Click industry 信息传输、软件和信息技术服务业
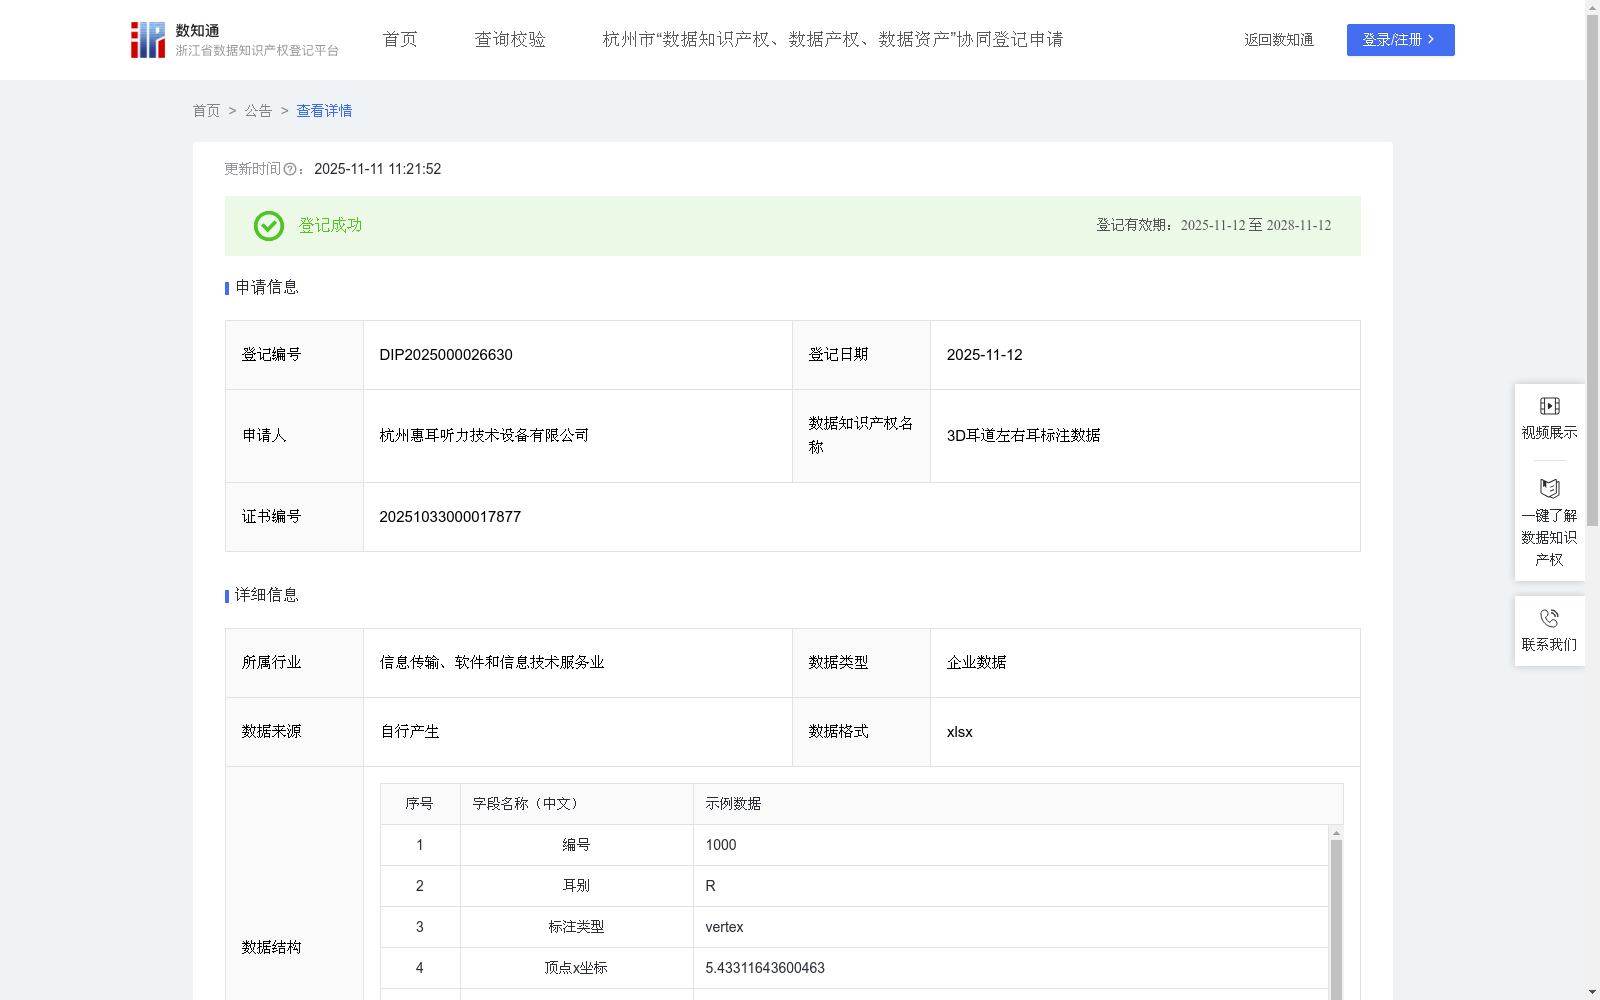The image size is (1600, 1000). (x=492, y=663)
